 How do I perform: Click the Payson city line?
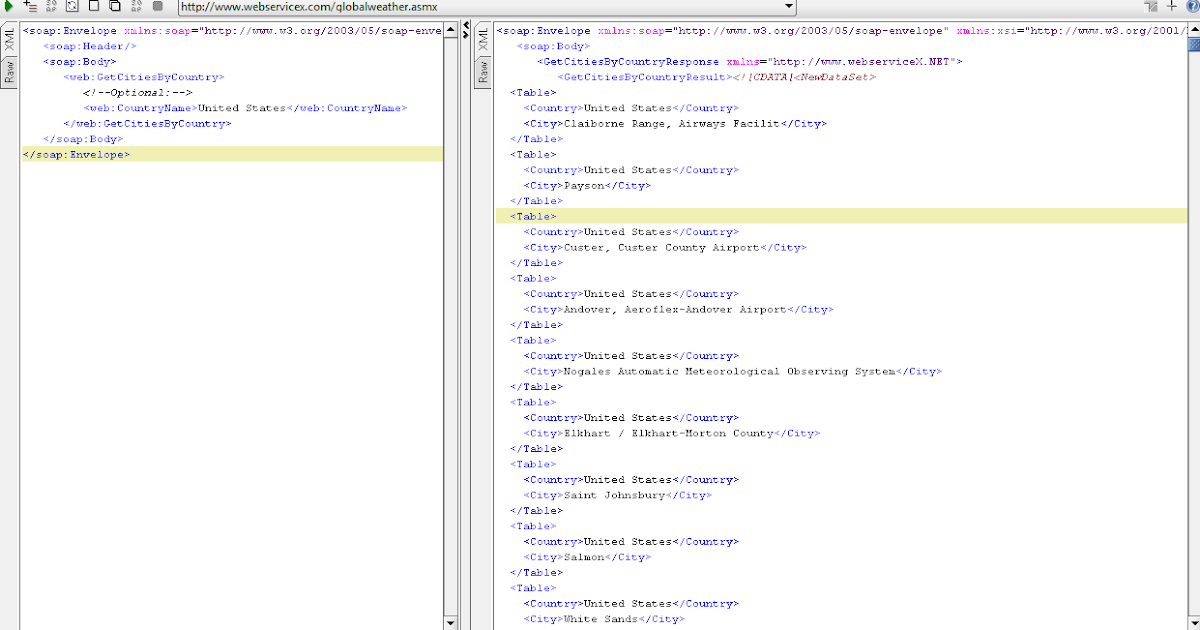coord(587,186)
